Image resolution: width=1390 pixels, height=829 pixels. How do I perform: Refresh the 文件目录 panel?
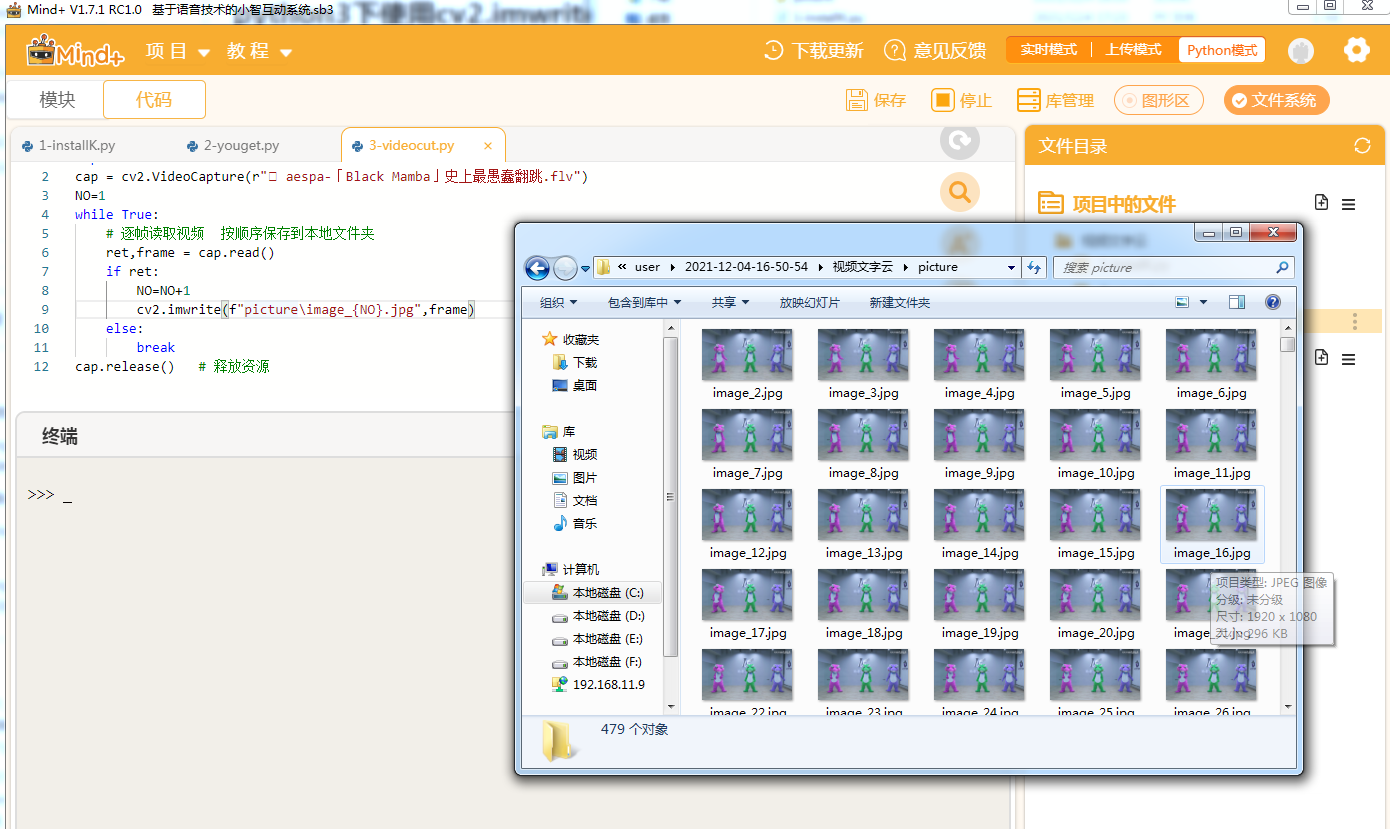tap(1362, 146)
